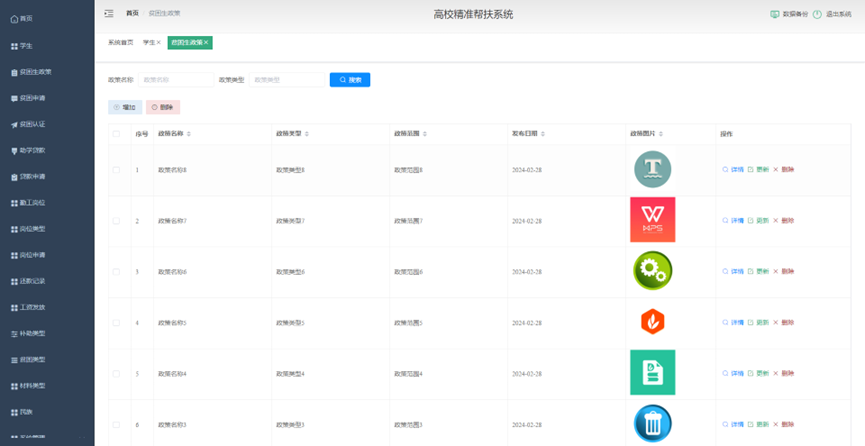
Task: Check the row checkbox for 政策名称3
Action: tap(116, 425)
